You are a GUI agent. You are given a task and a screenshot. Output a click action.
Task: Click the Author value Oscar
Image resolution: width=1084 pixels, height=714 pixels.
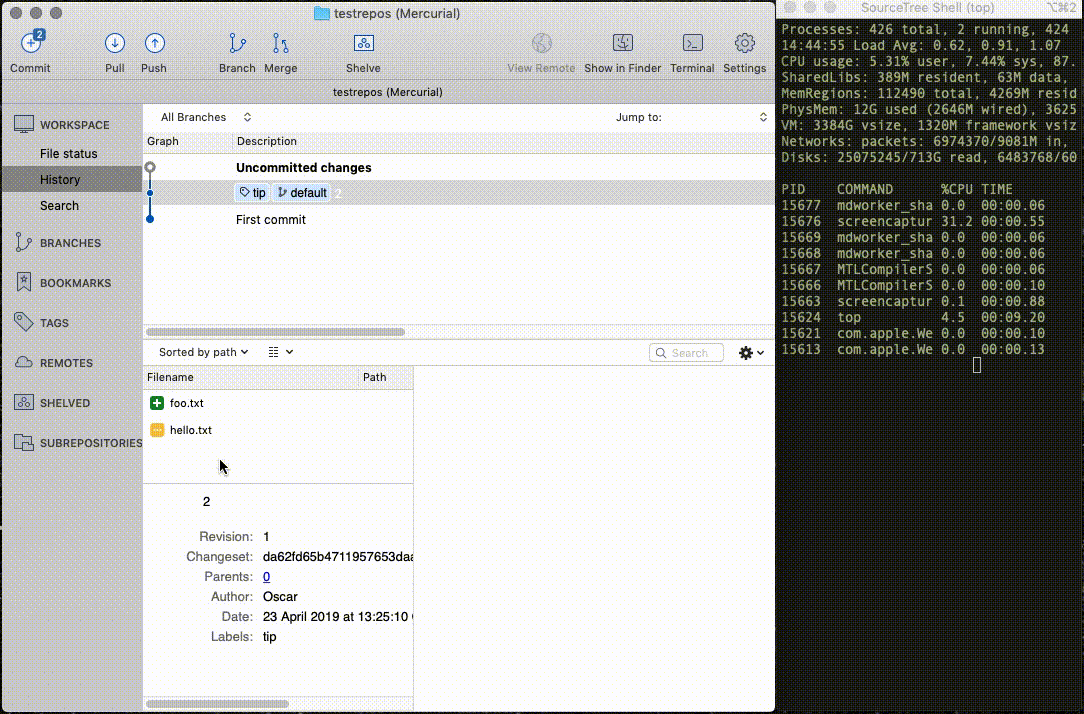280,597
